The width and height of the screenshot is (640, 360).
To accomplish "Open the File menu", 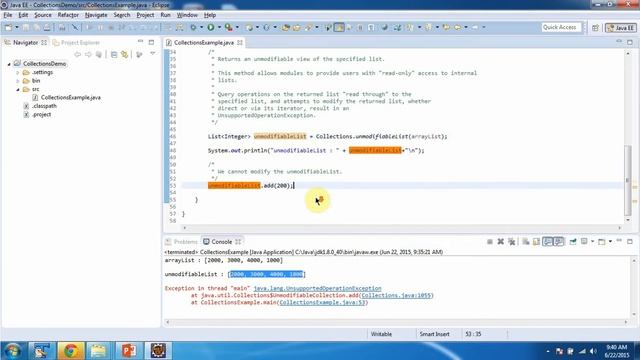I will pyautogui.click(x=8, y=15).
